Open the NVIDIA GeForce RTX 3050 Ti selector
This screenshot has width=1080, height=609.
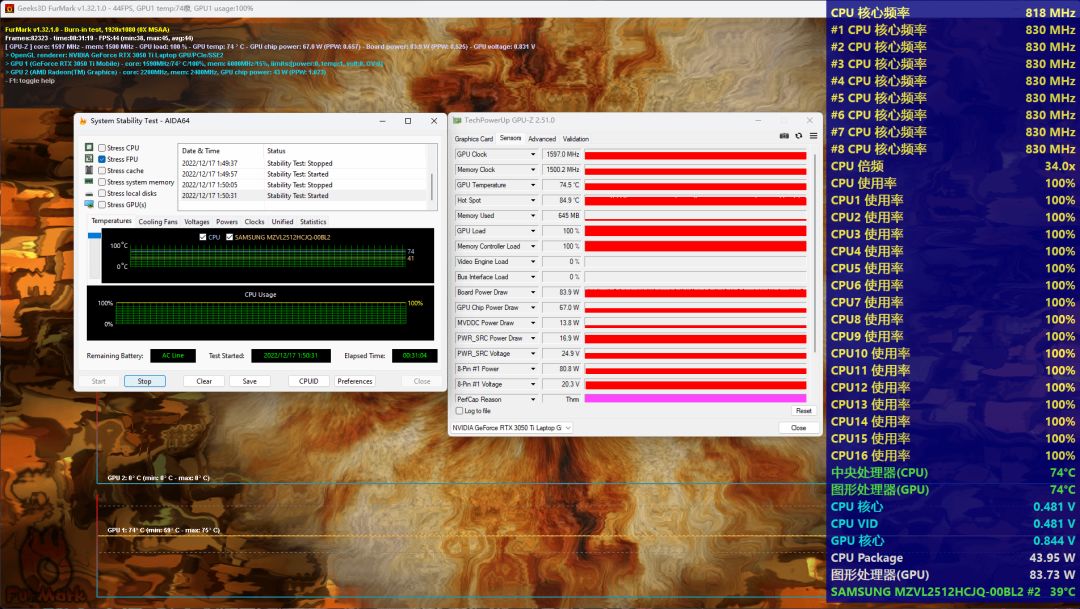pyautogui.click(x=510, y=428)
